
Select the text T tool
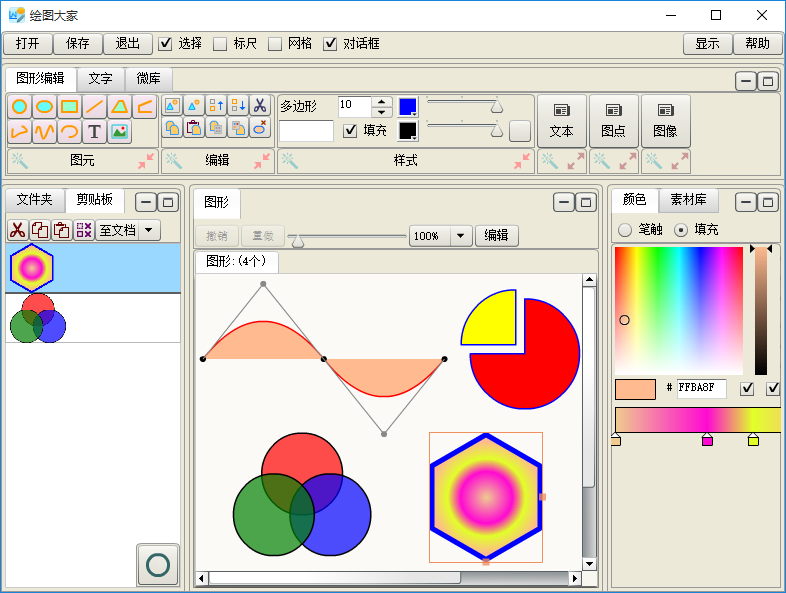(94, 132)
